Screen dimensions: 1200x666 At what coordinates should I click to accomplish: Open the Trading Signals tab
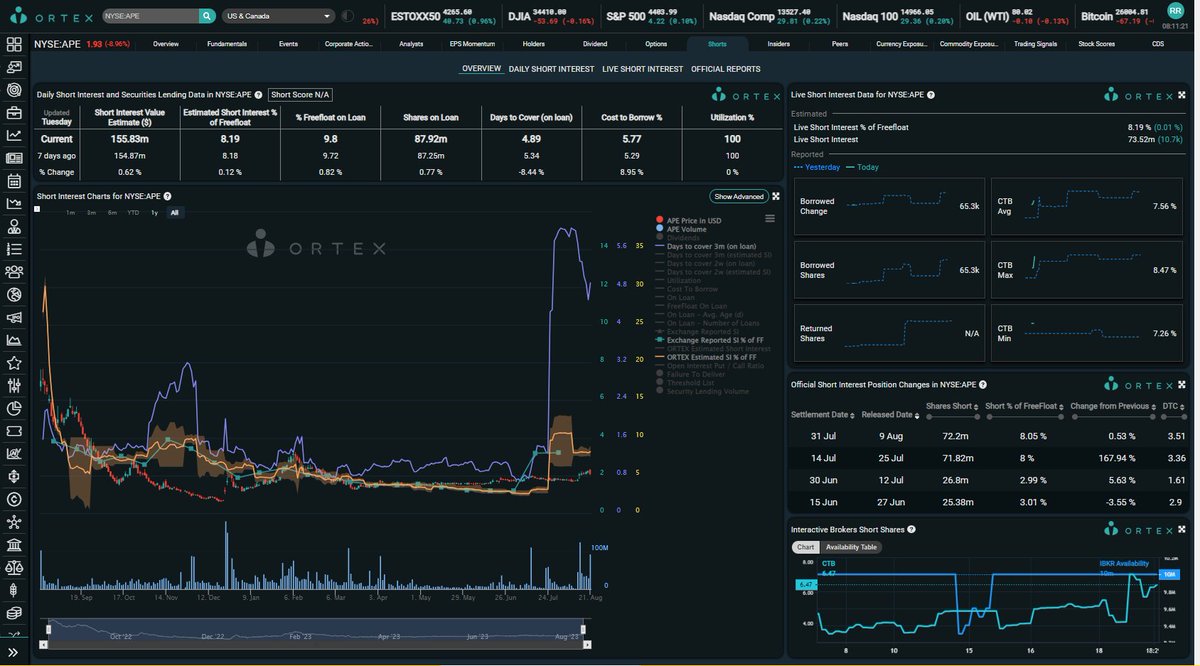[x=1036, y=44]
